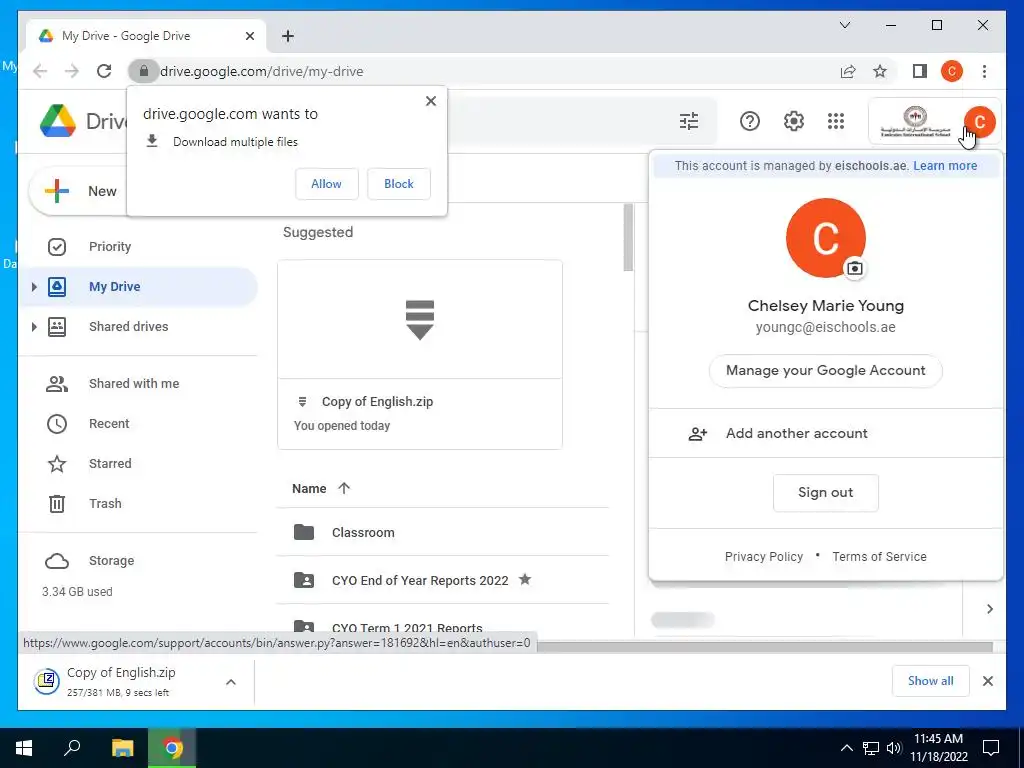The height and width of the screenshot is (768, 1024).
Task: Show hidden system tray icons
Action: [x=846, y=748]
